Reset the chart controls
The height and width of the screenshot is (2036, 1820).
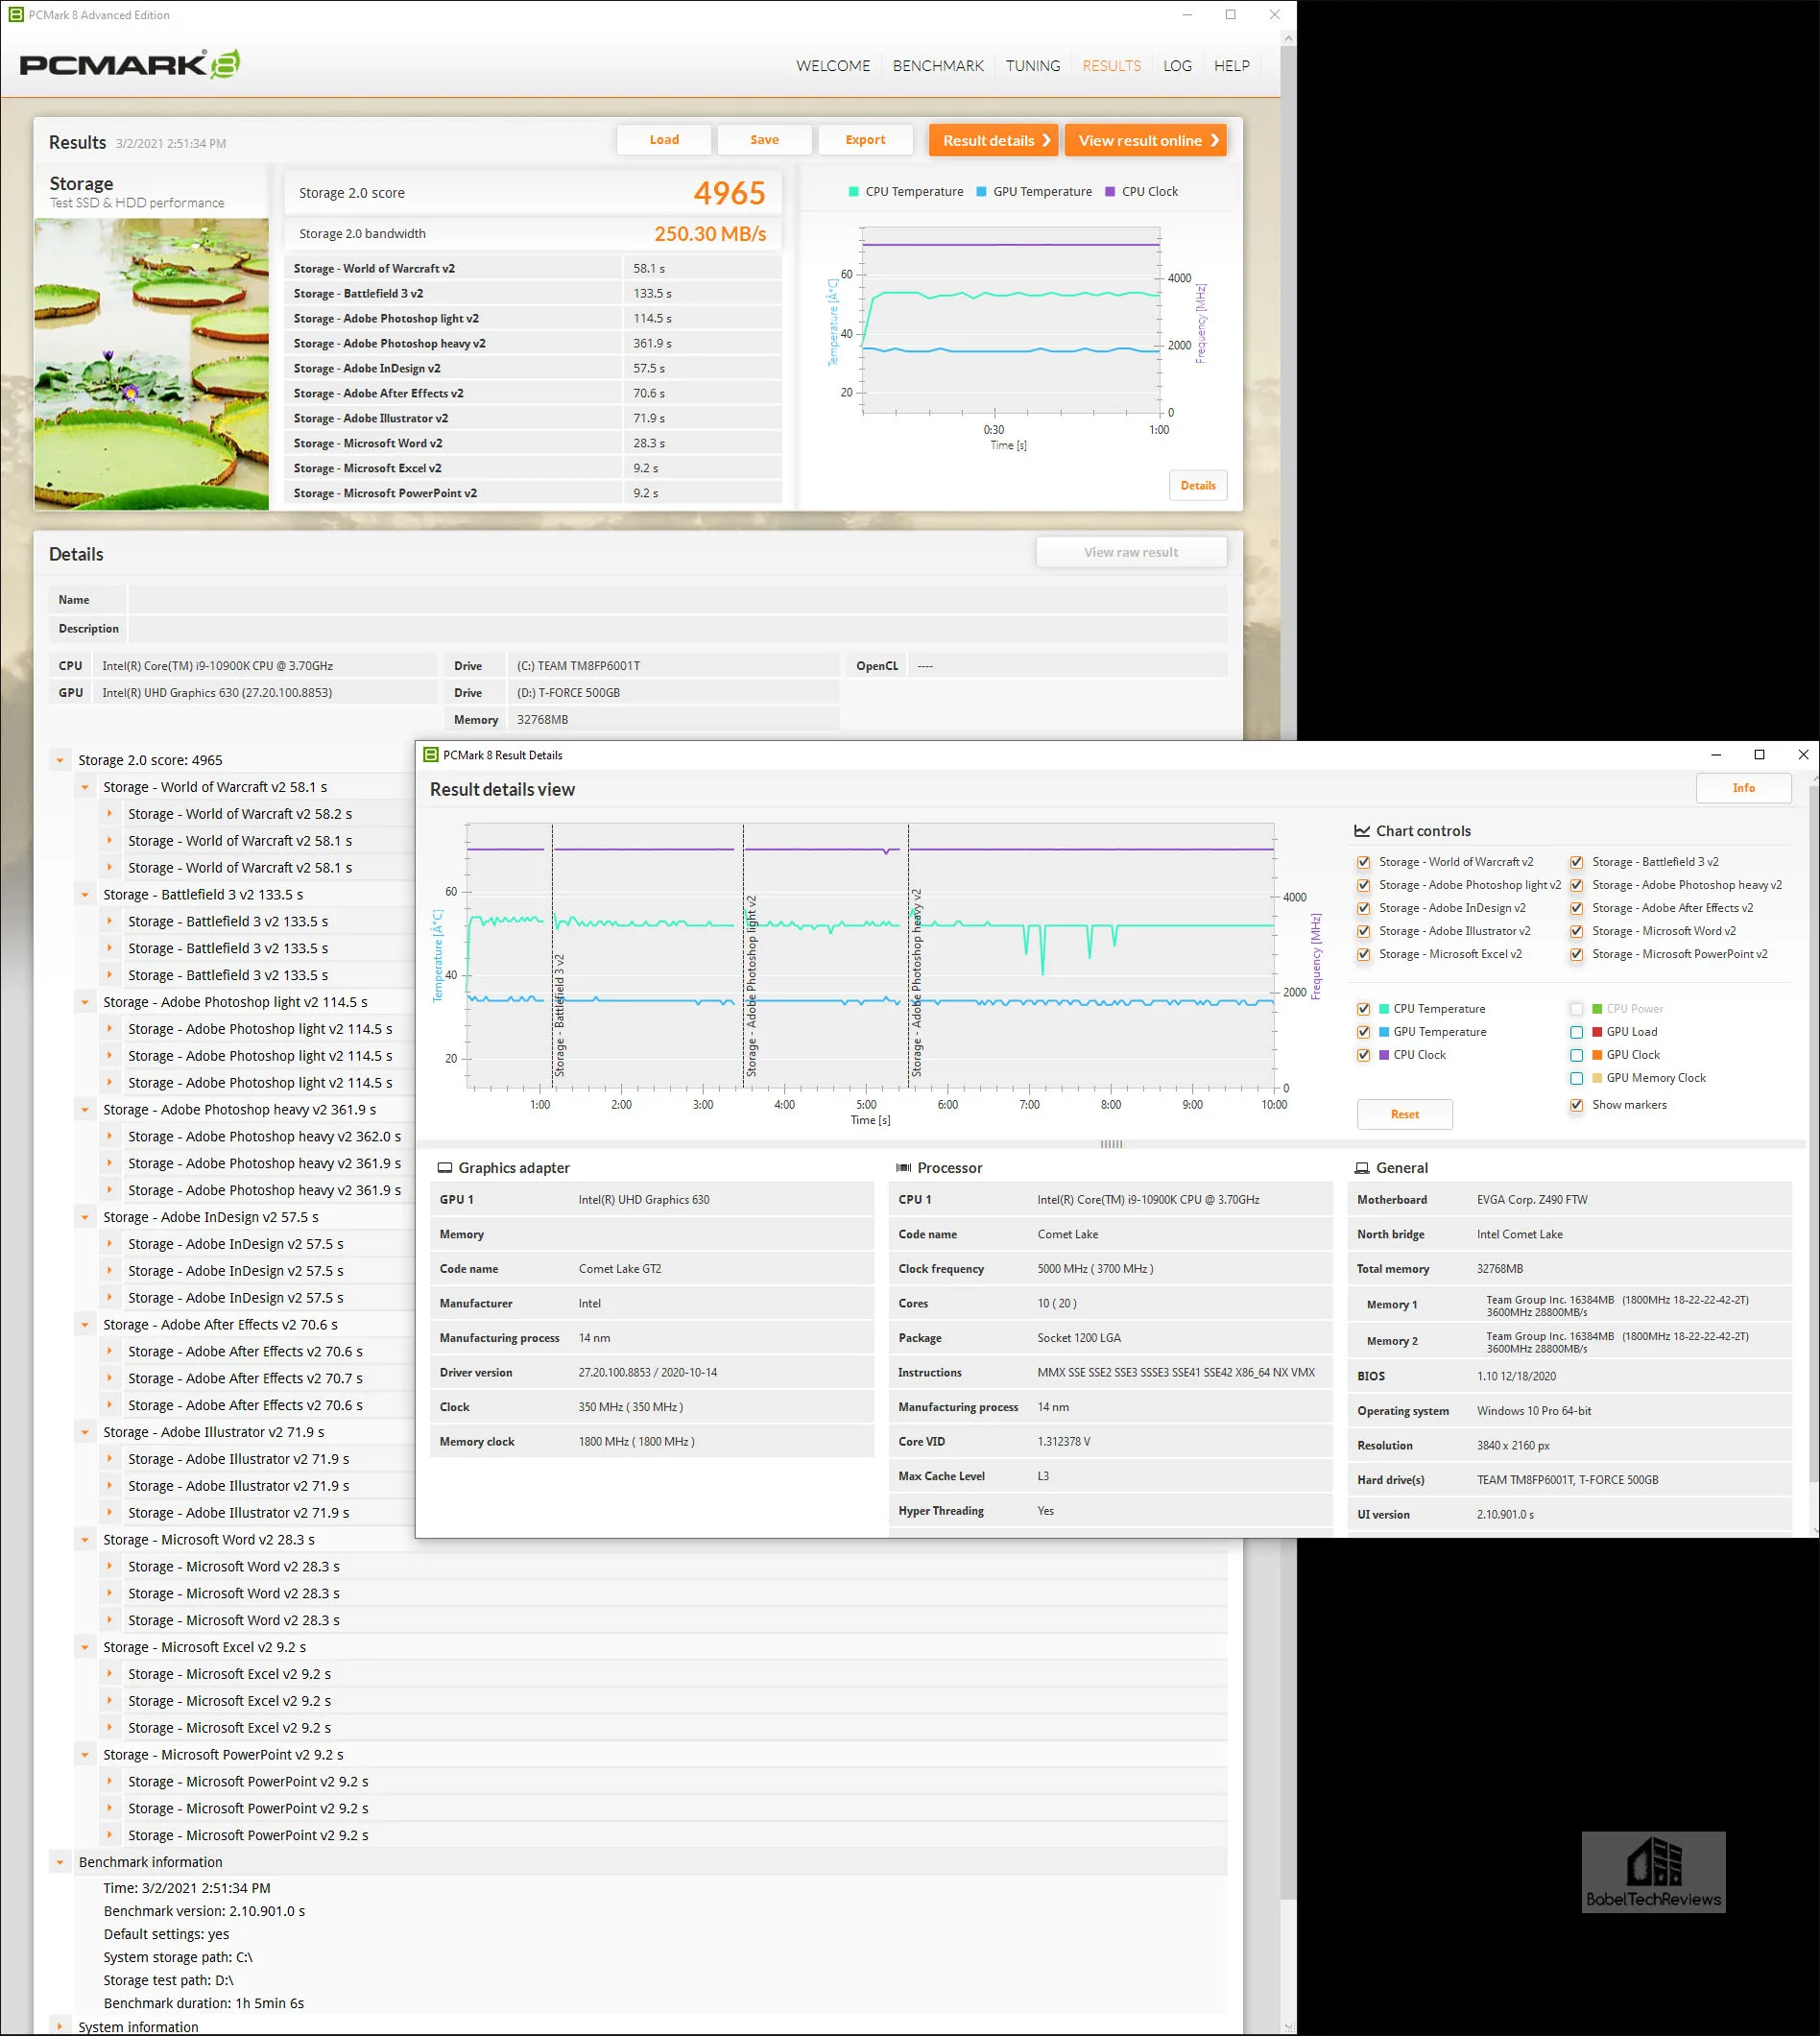click(x=1404, y=1114)
